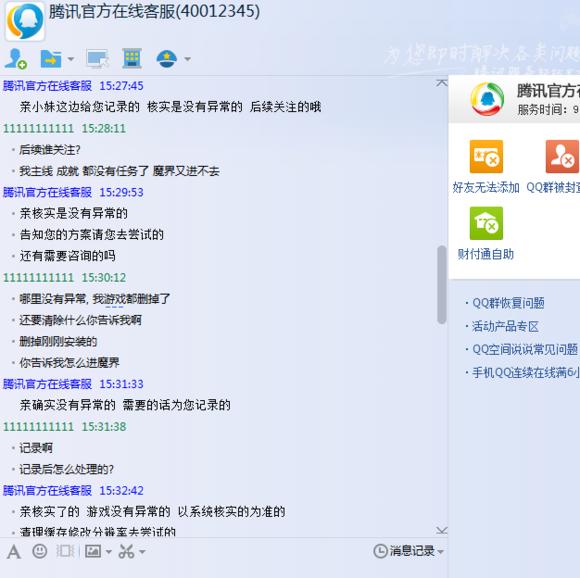
Task: Open the QQ群恢复问题 link
Action: (508, 303)
